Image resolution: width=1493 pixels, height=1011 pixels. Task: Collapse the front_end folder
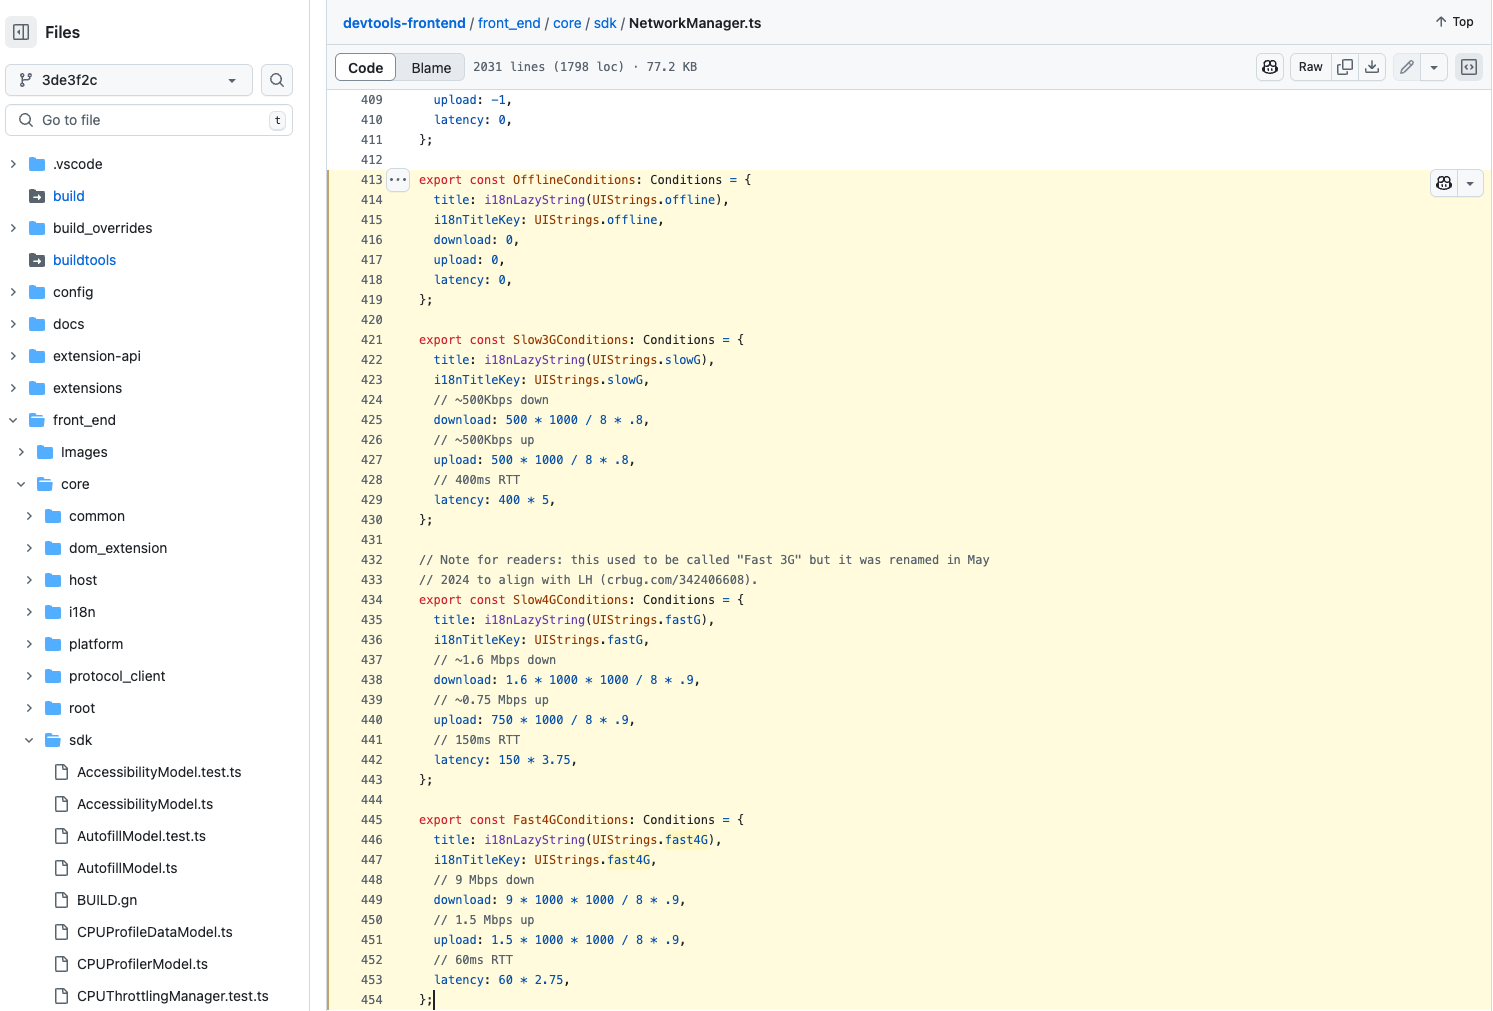(13, 420)
